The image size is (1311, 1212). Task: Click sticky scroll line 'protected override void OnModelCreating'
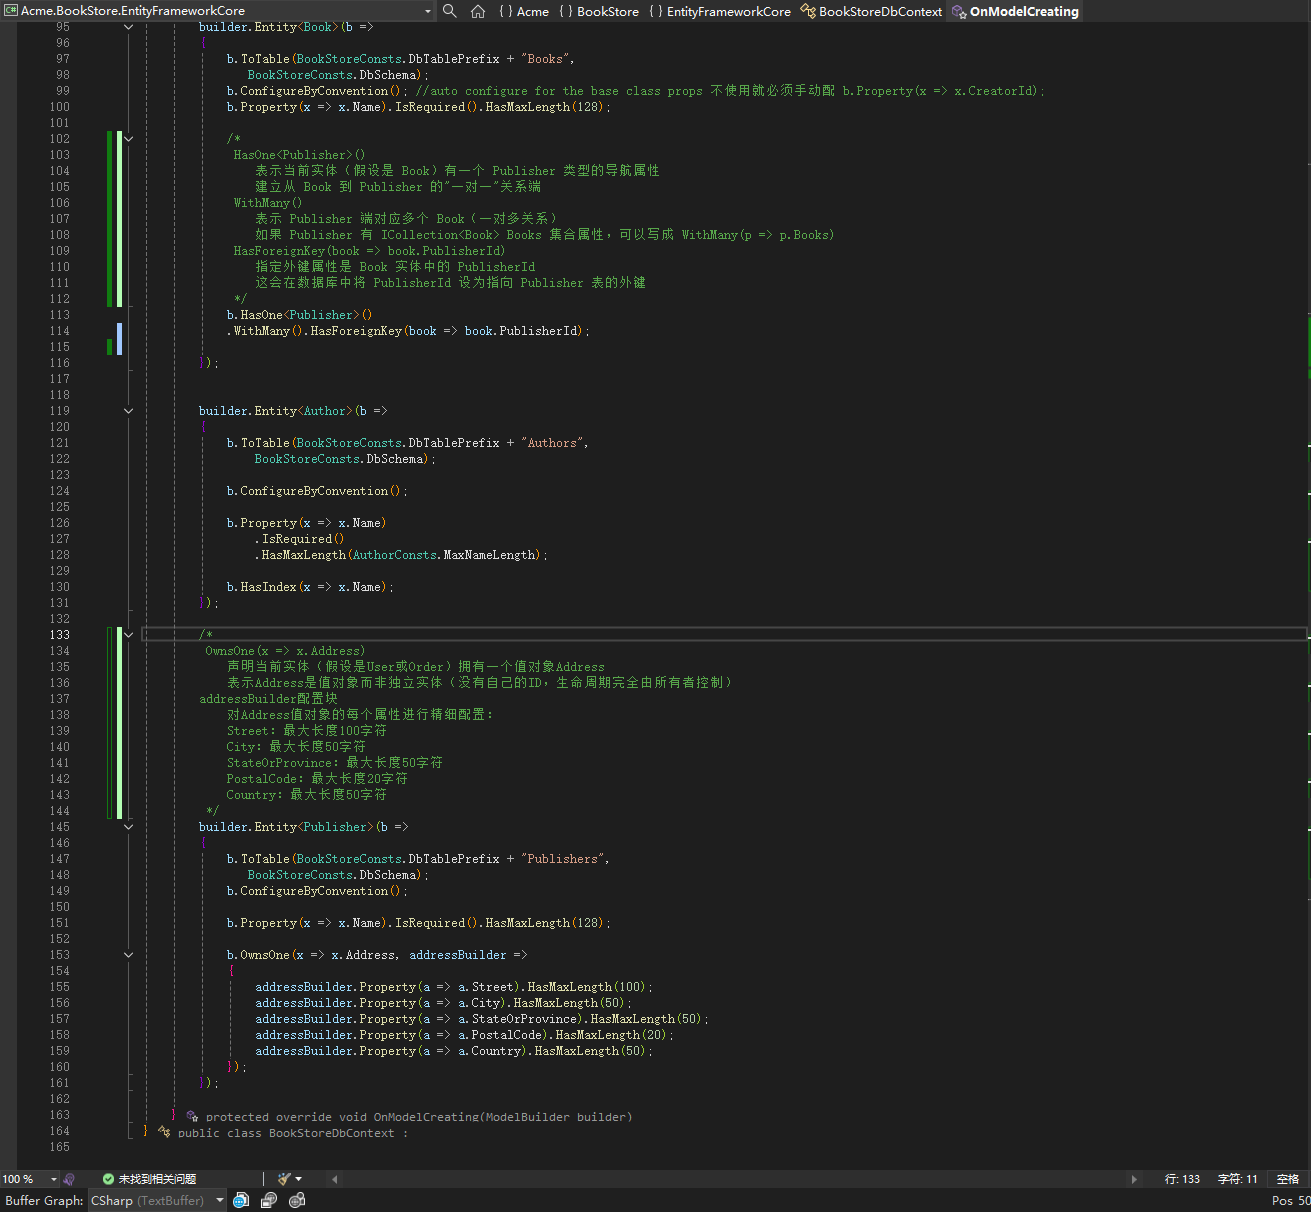click(418, 1117)
